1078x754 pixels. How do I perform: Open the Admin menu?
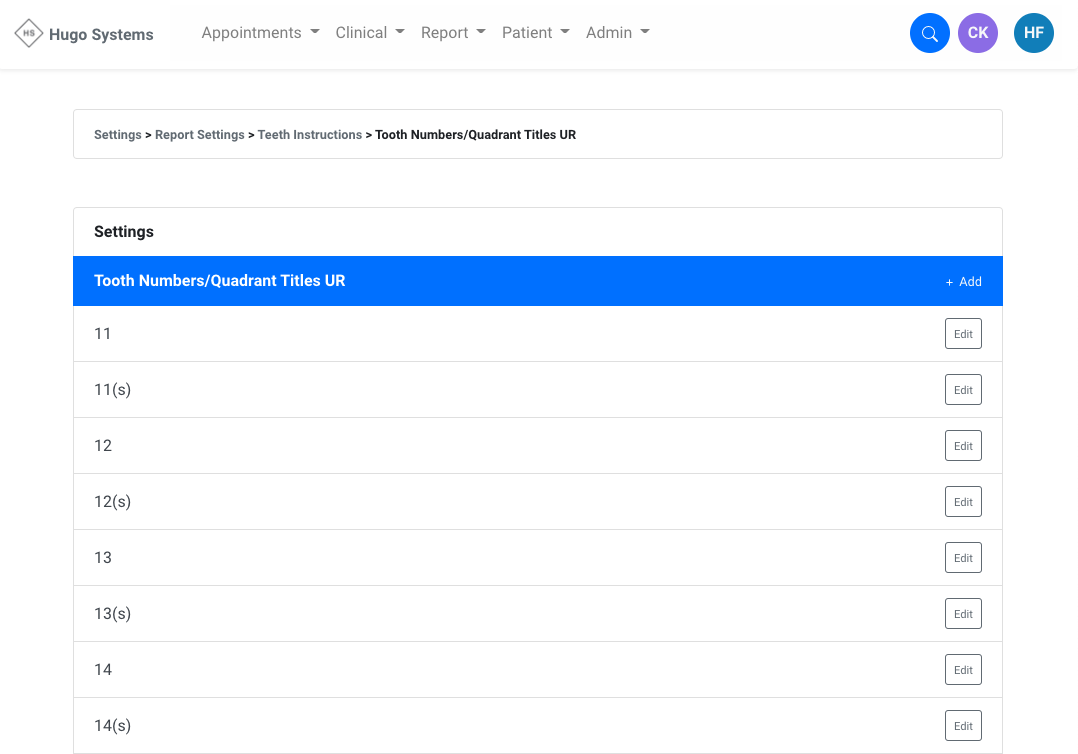pyautogui.click(x=617, y=33)
